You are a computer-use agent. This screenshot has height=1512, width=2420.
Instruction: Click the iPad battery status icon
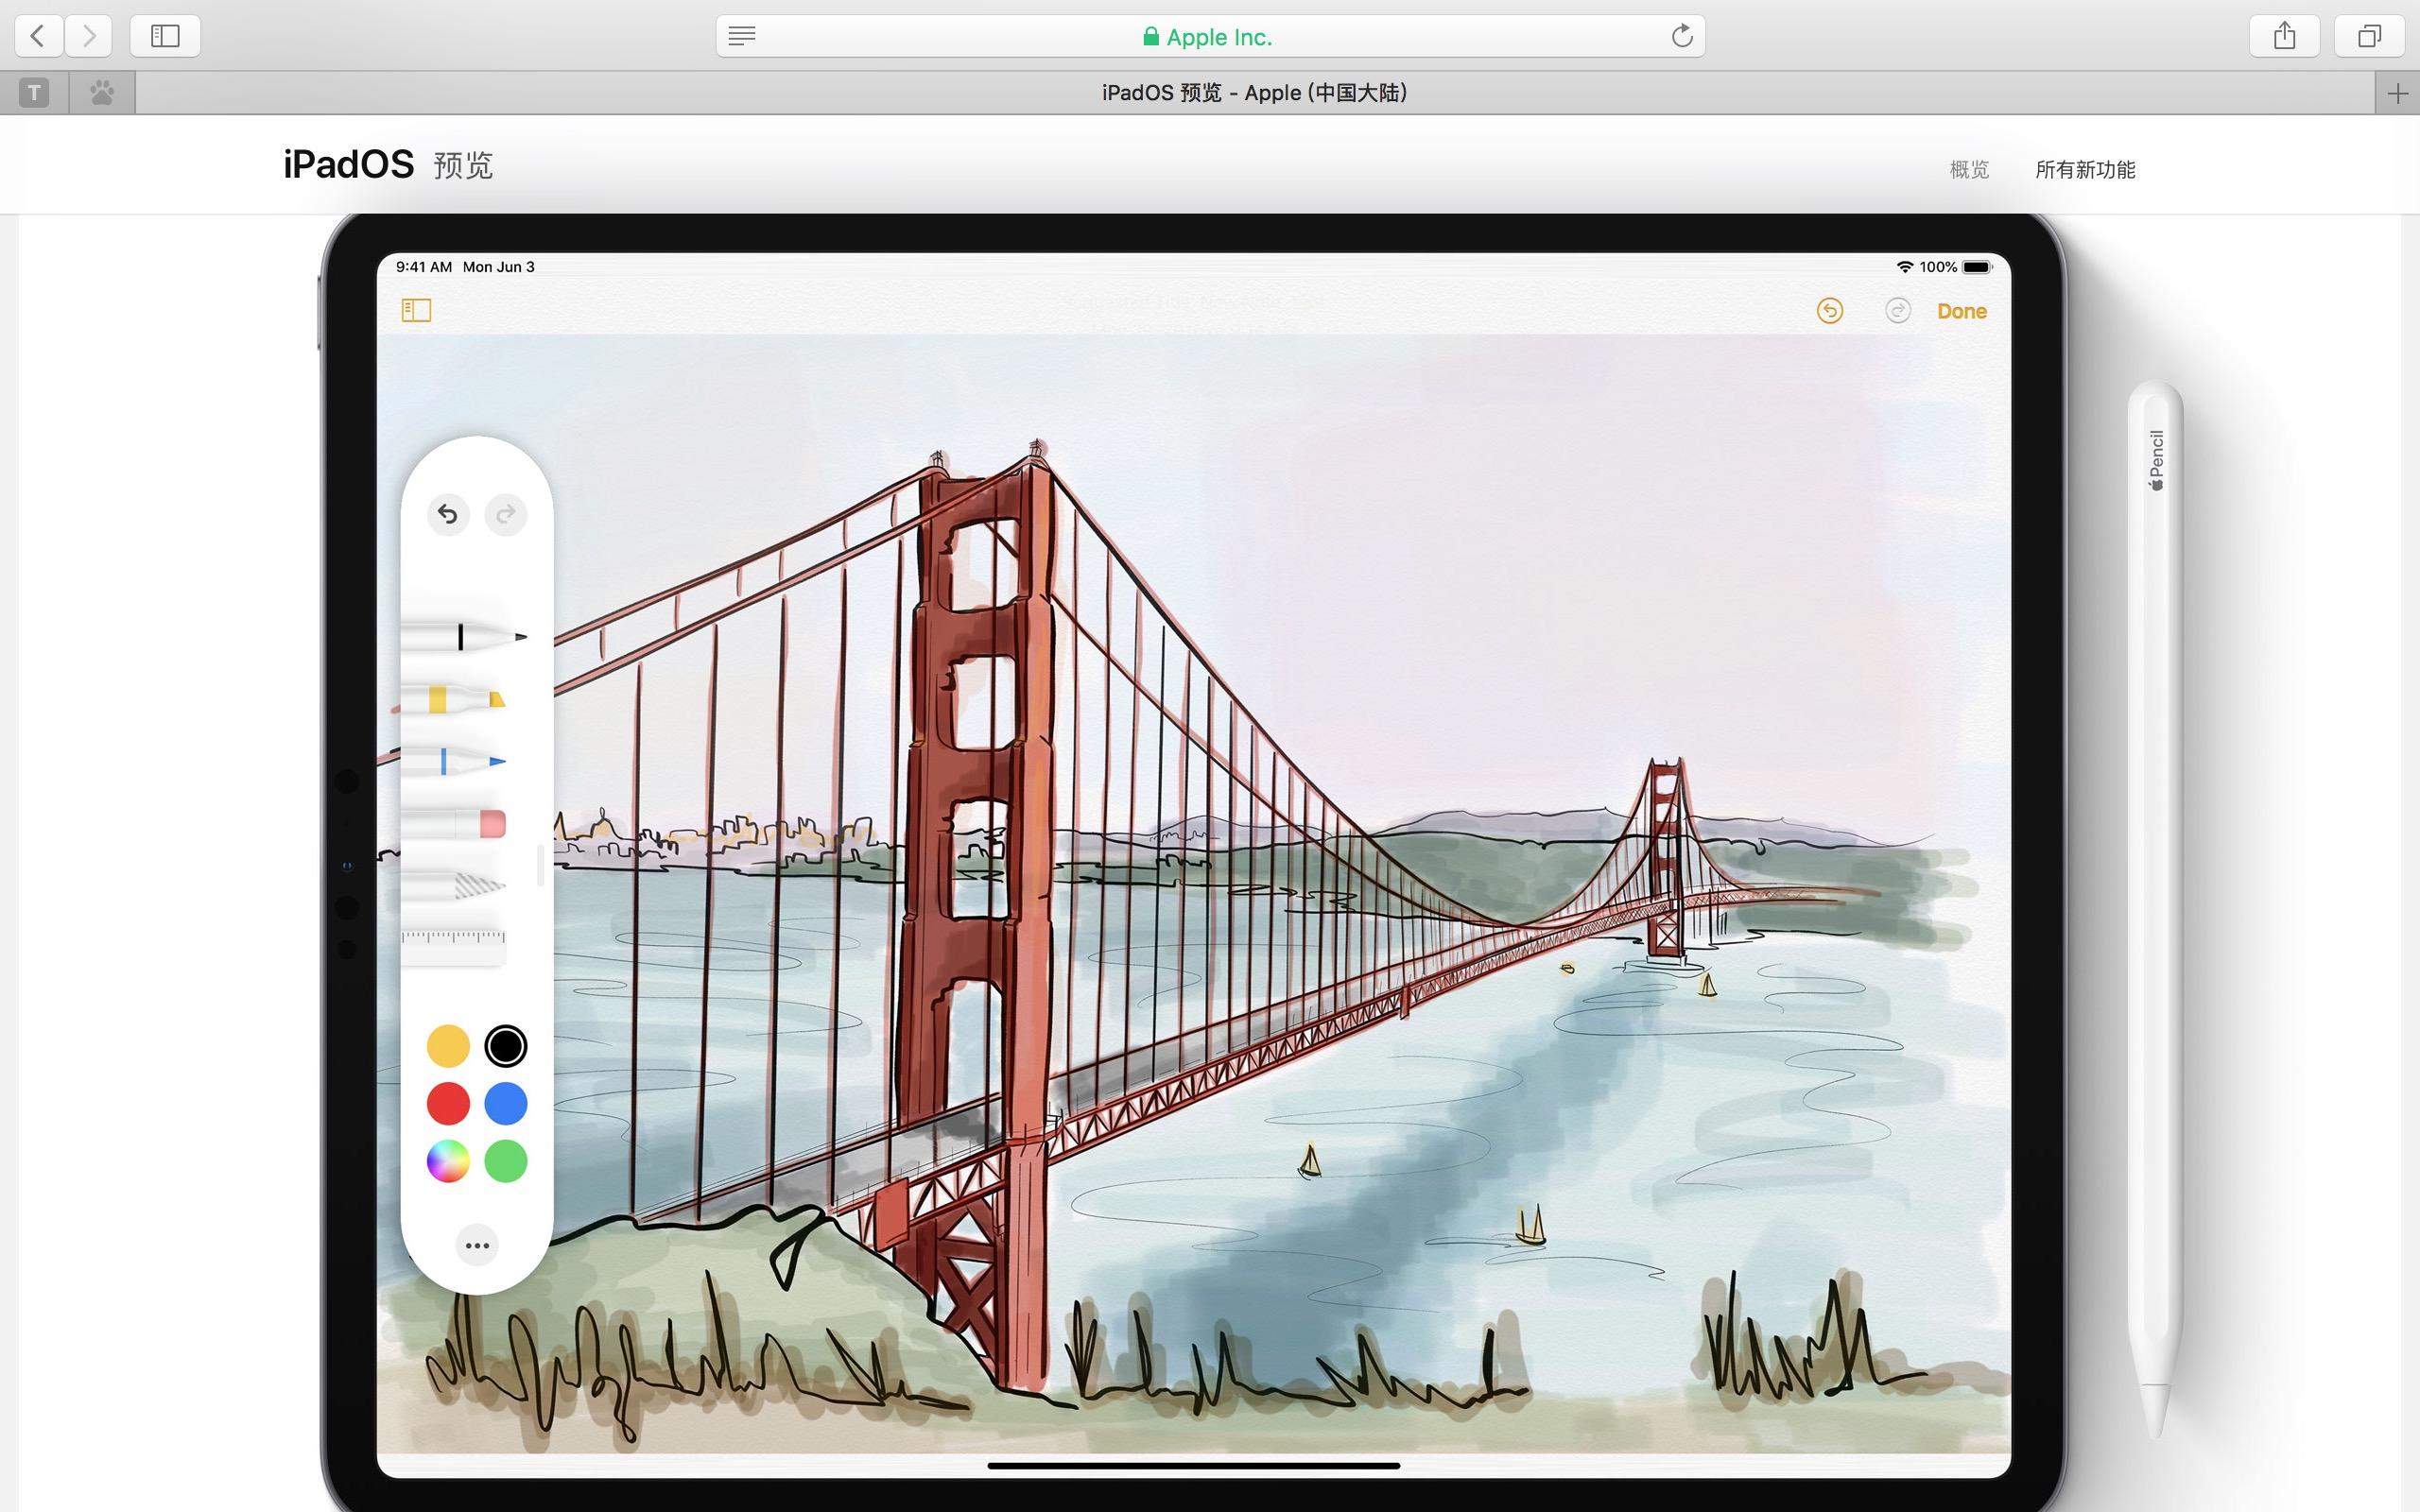click(x=1977, y=267)
